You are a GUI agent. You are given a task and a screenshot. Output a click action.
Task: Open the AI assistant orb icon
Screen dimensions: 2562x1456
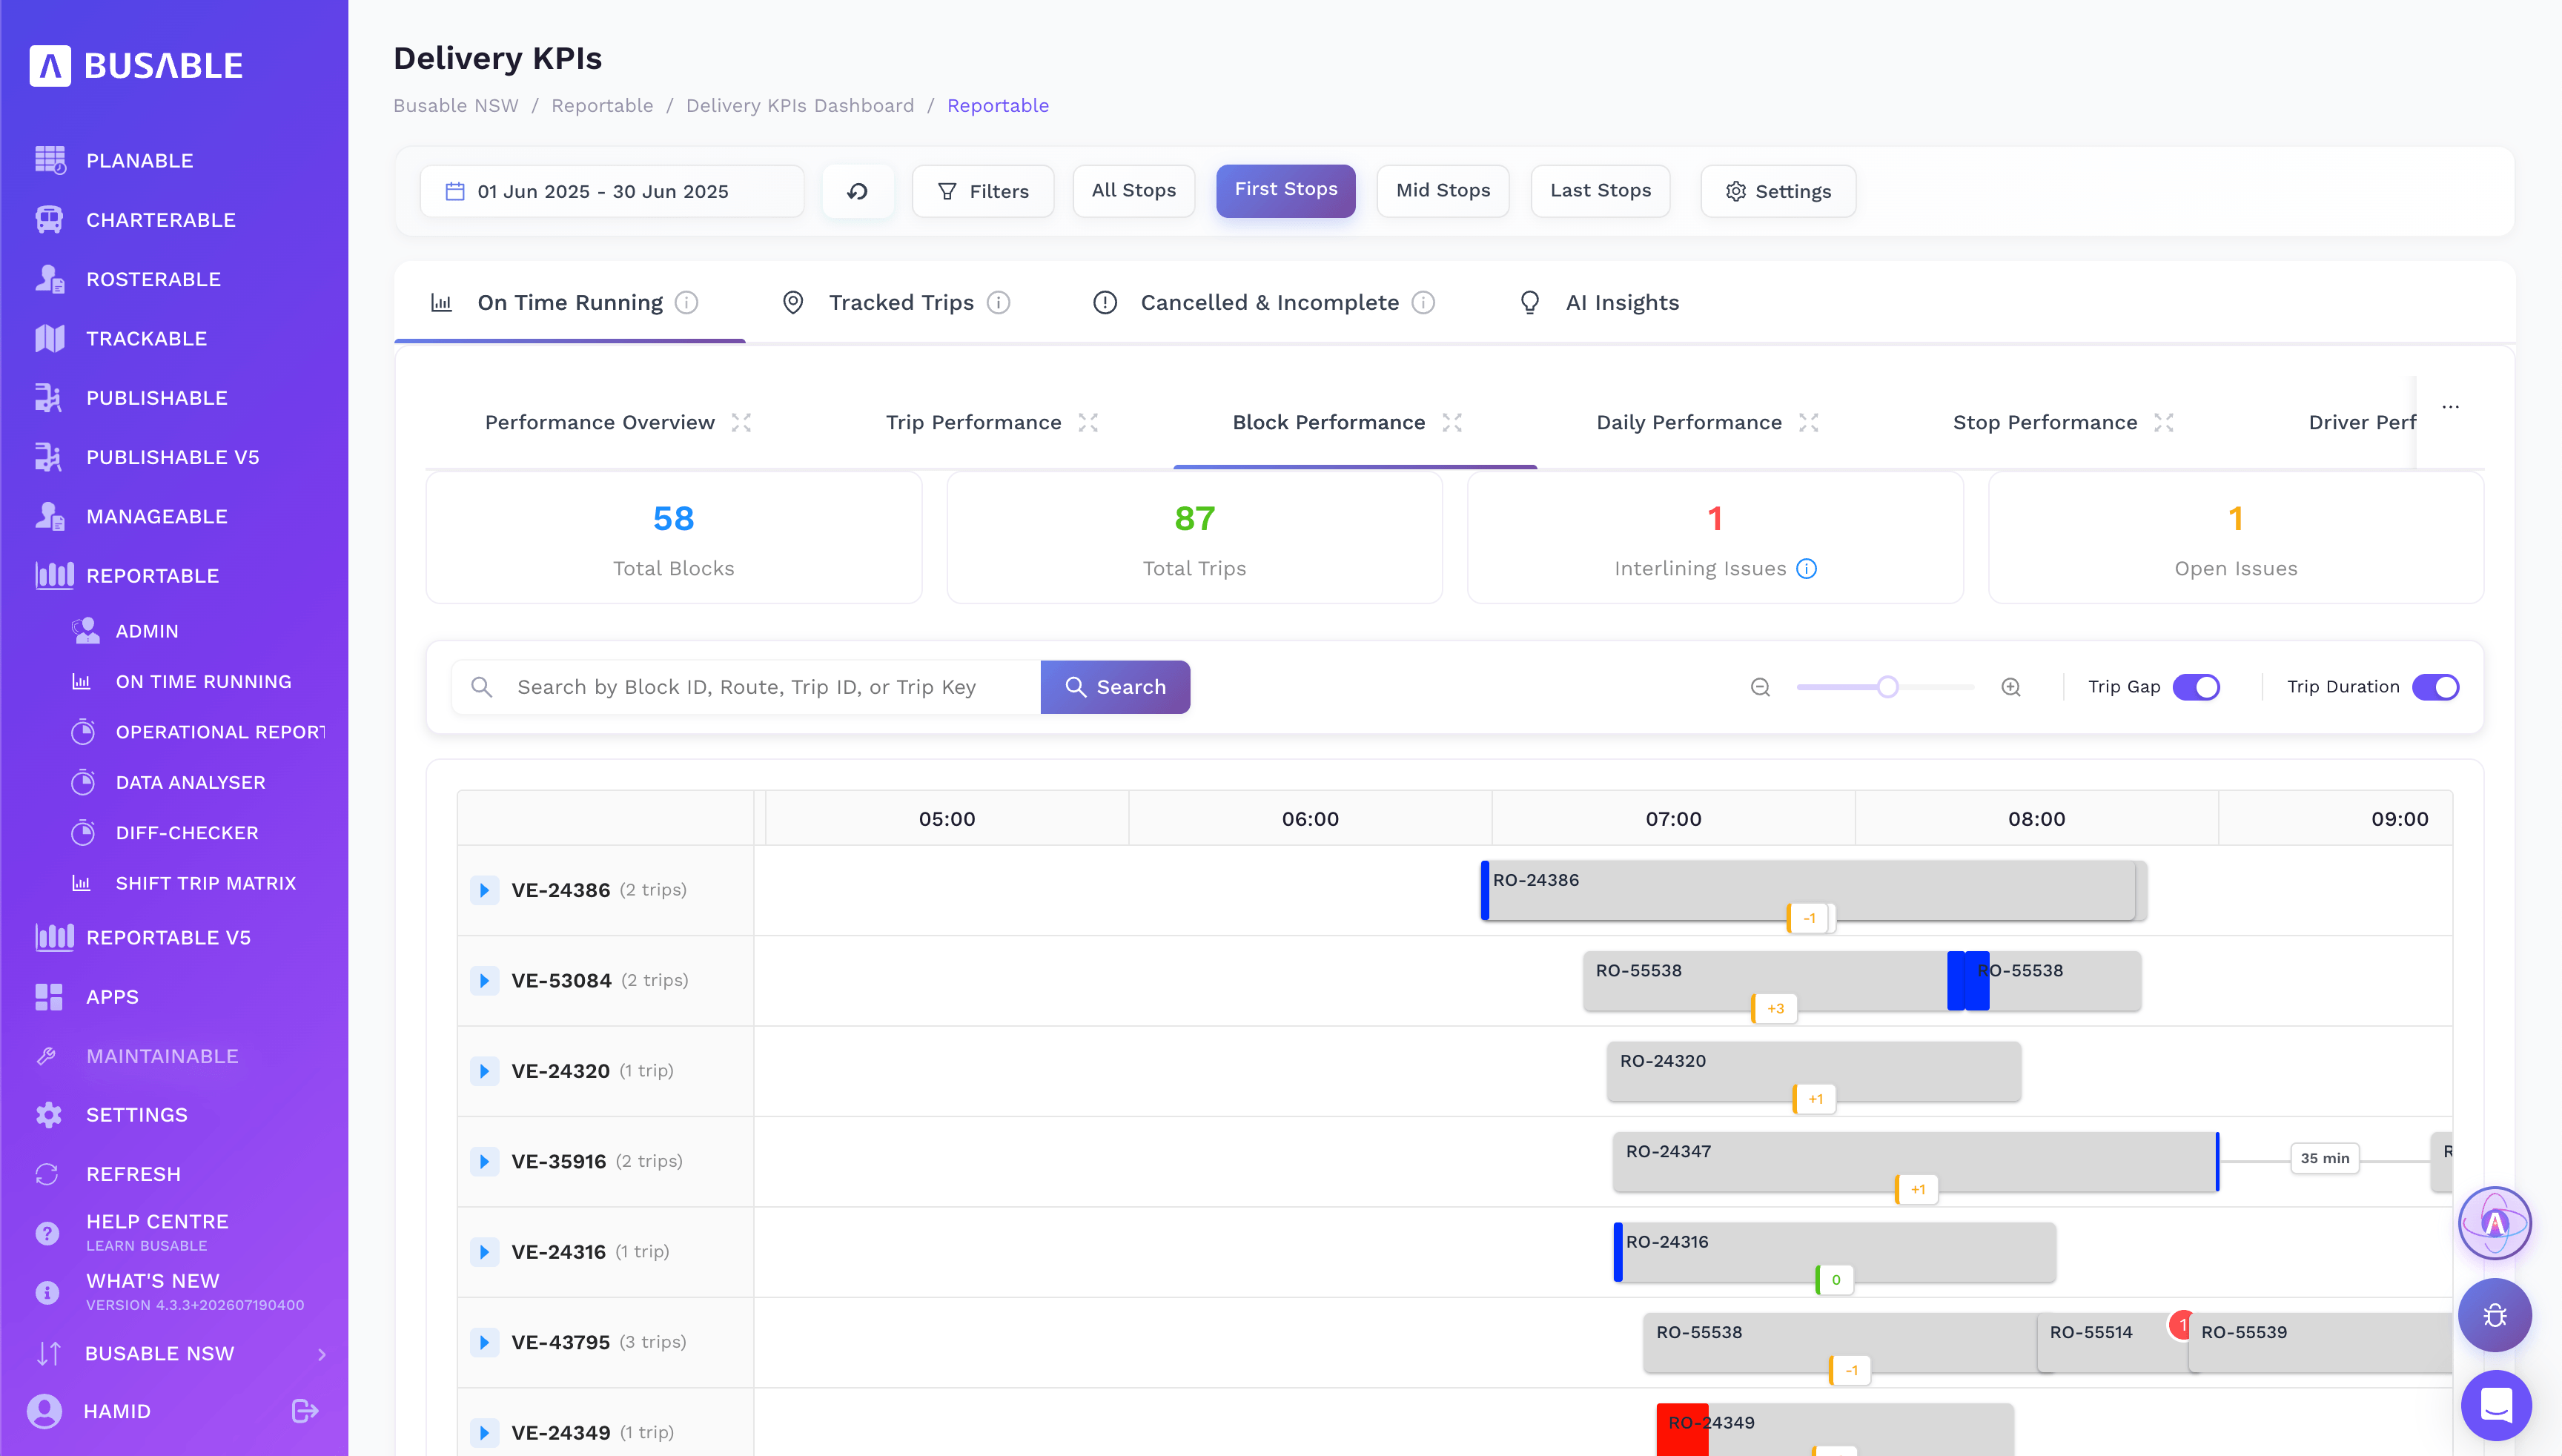(2495, 1222)
